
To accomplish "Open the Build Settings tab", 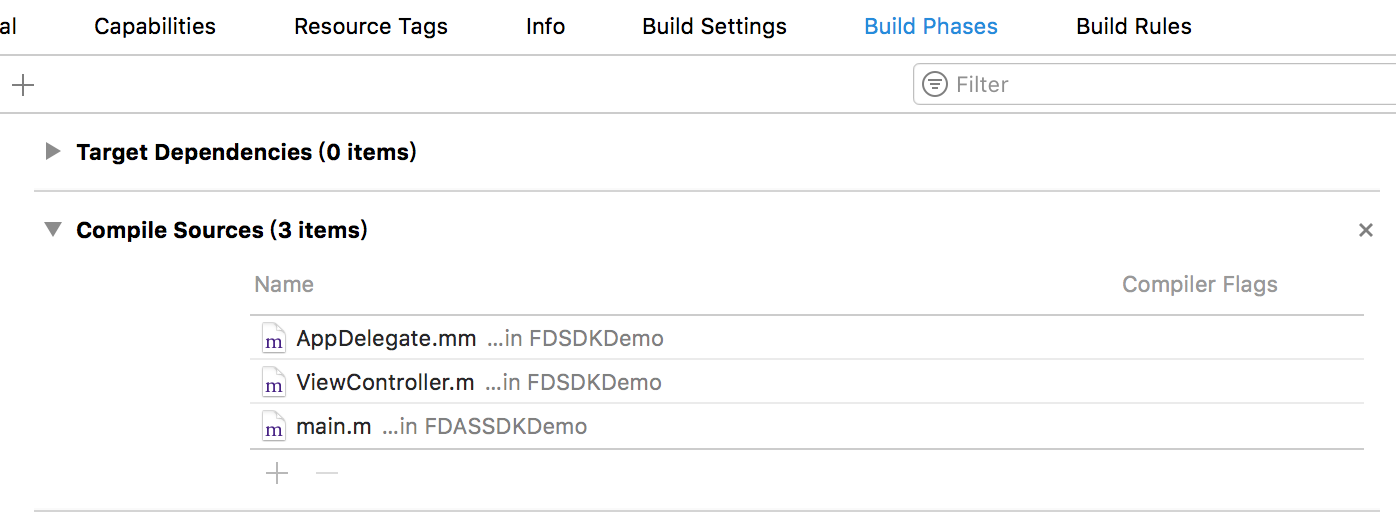I will pyautogui.click(x=714, y=27).
